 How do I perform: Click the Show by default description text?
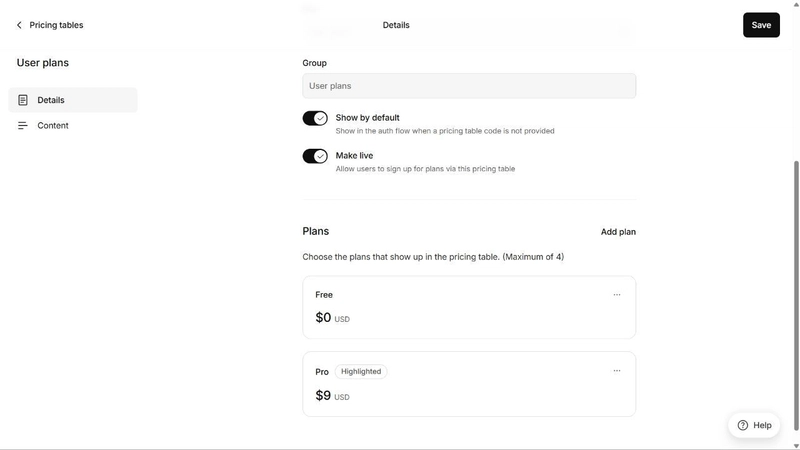445,131
